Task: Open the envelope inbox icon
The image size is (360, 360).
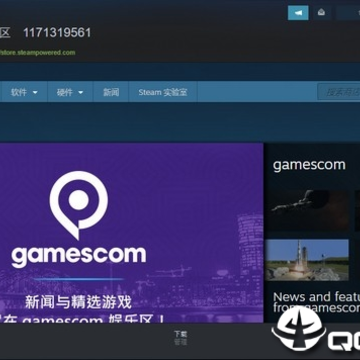Action: click(321, 13)
